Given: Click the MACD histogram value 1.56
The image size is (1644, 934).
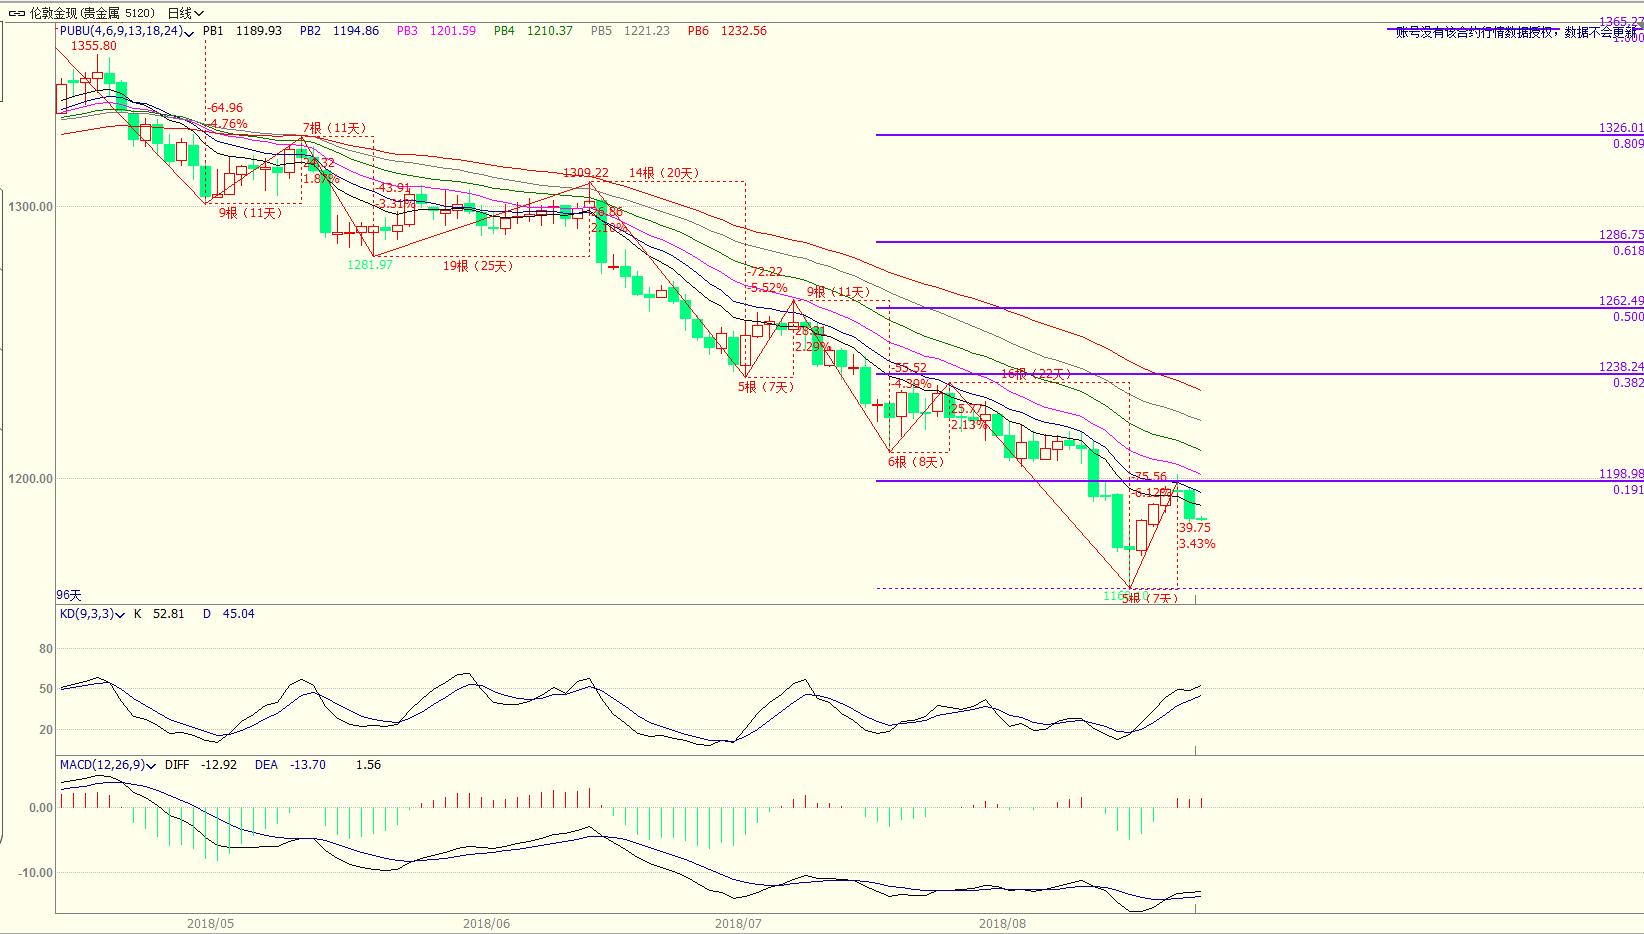Looking at the screenshot, I should (369, 765).
